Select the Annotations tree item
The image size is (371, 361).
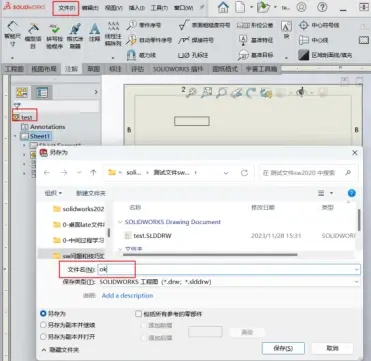(x=43, y=127)
